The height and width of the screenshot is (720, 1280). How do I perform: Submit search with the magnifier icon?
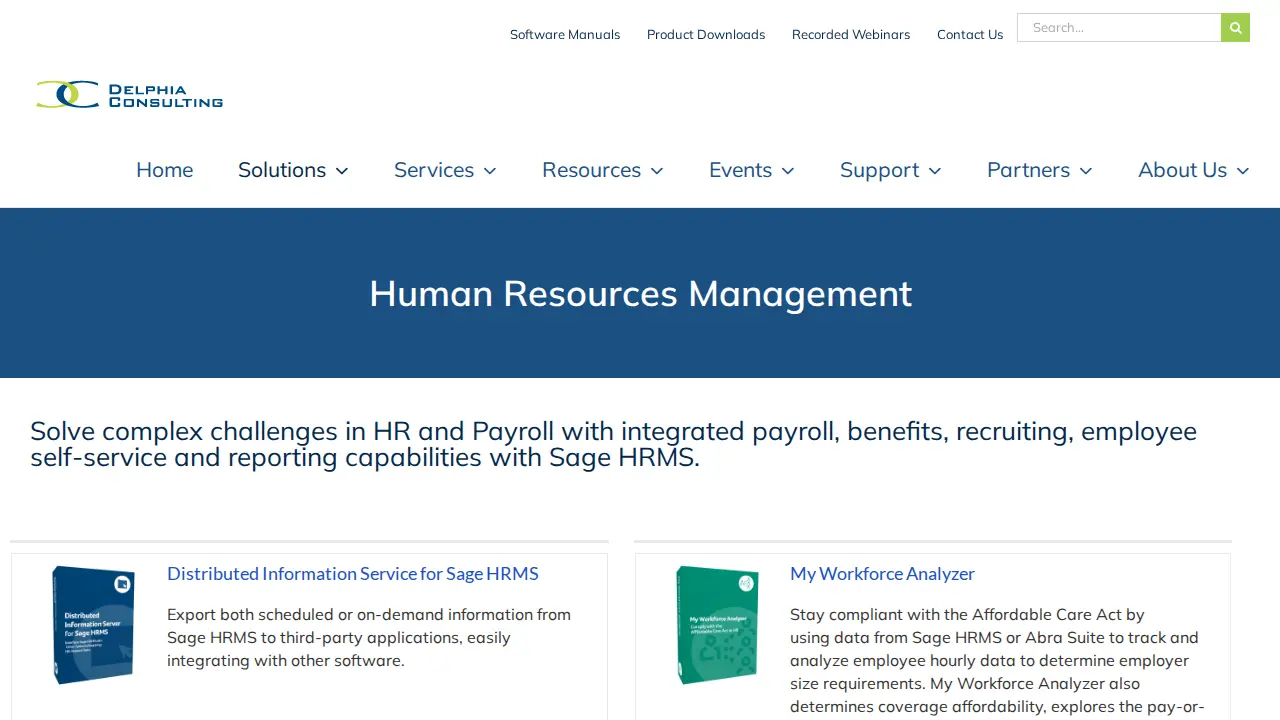click(1235, 28)
